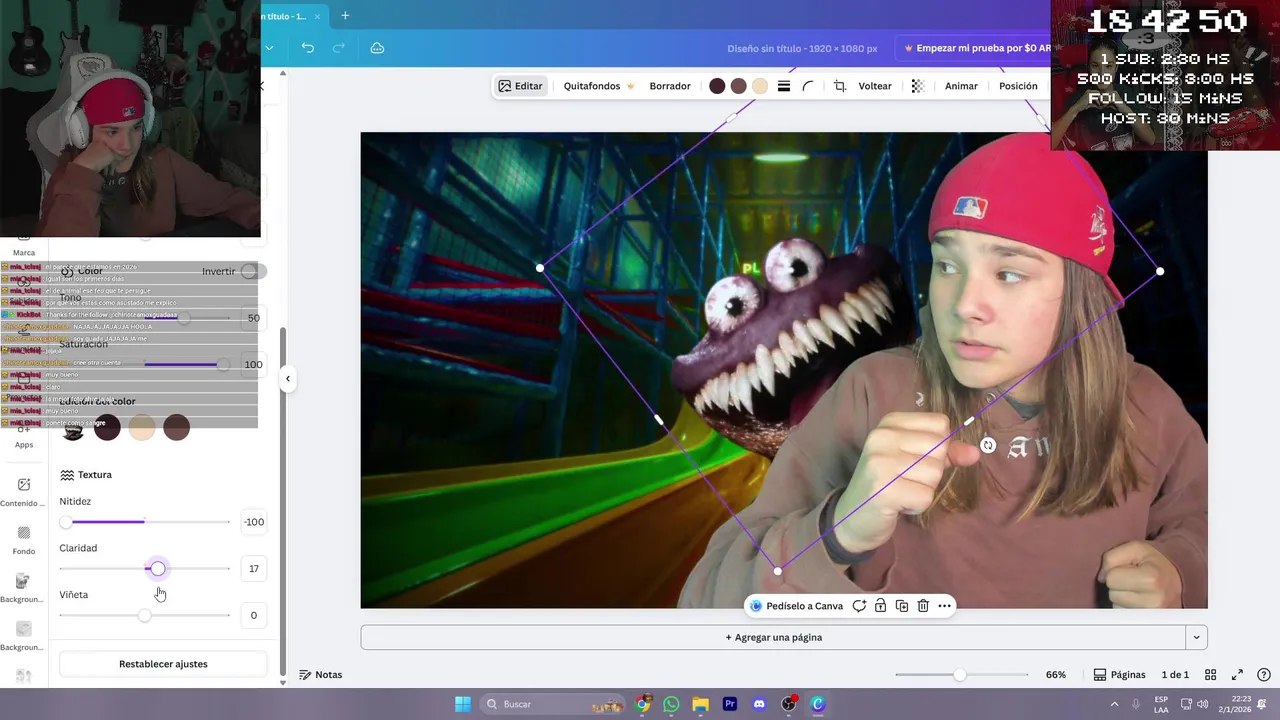Viewport: 1280px width, 720px height.
Task: Open transparency checkerboard icon
Action: point(918,86)
